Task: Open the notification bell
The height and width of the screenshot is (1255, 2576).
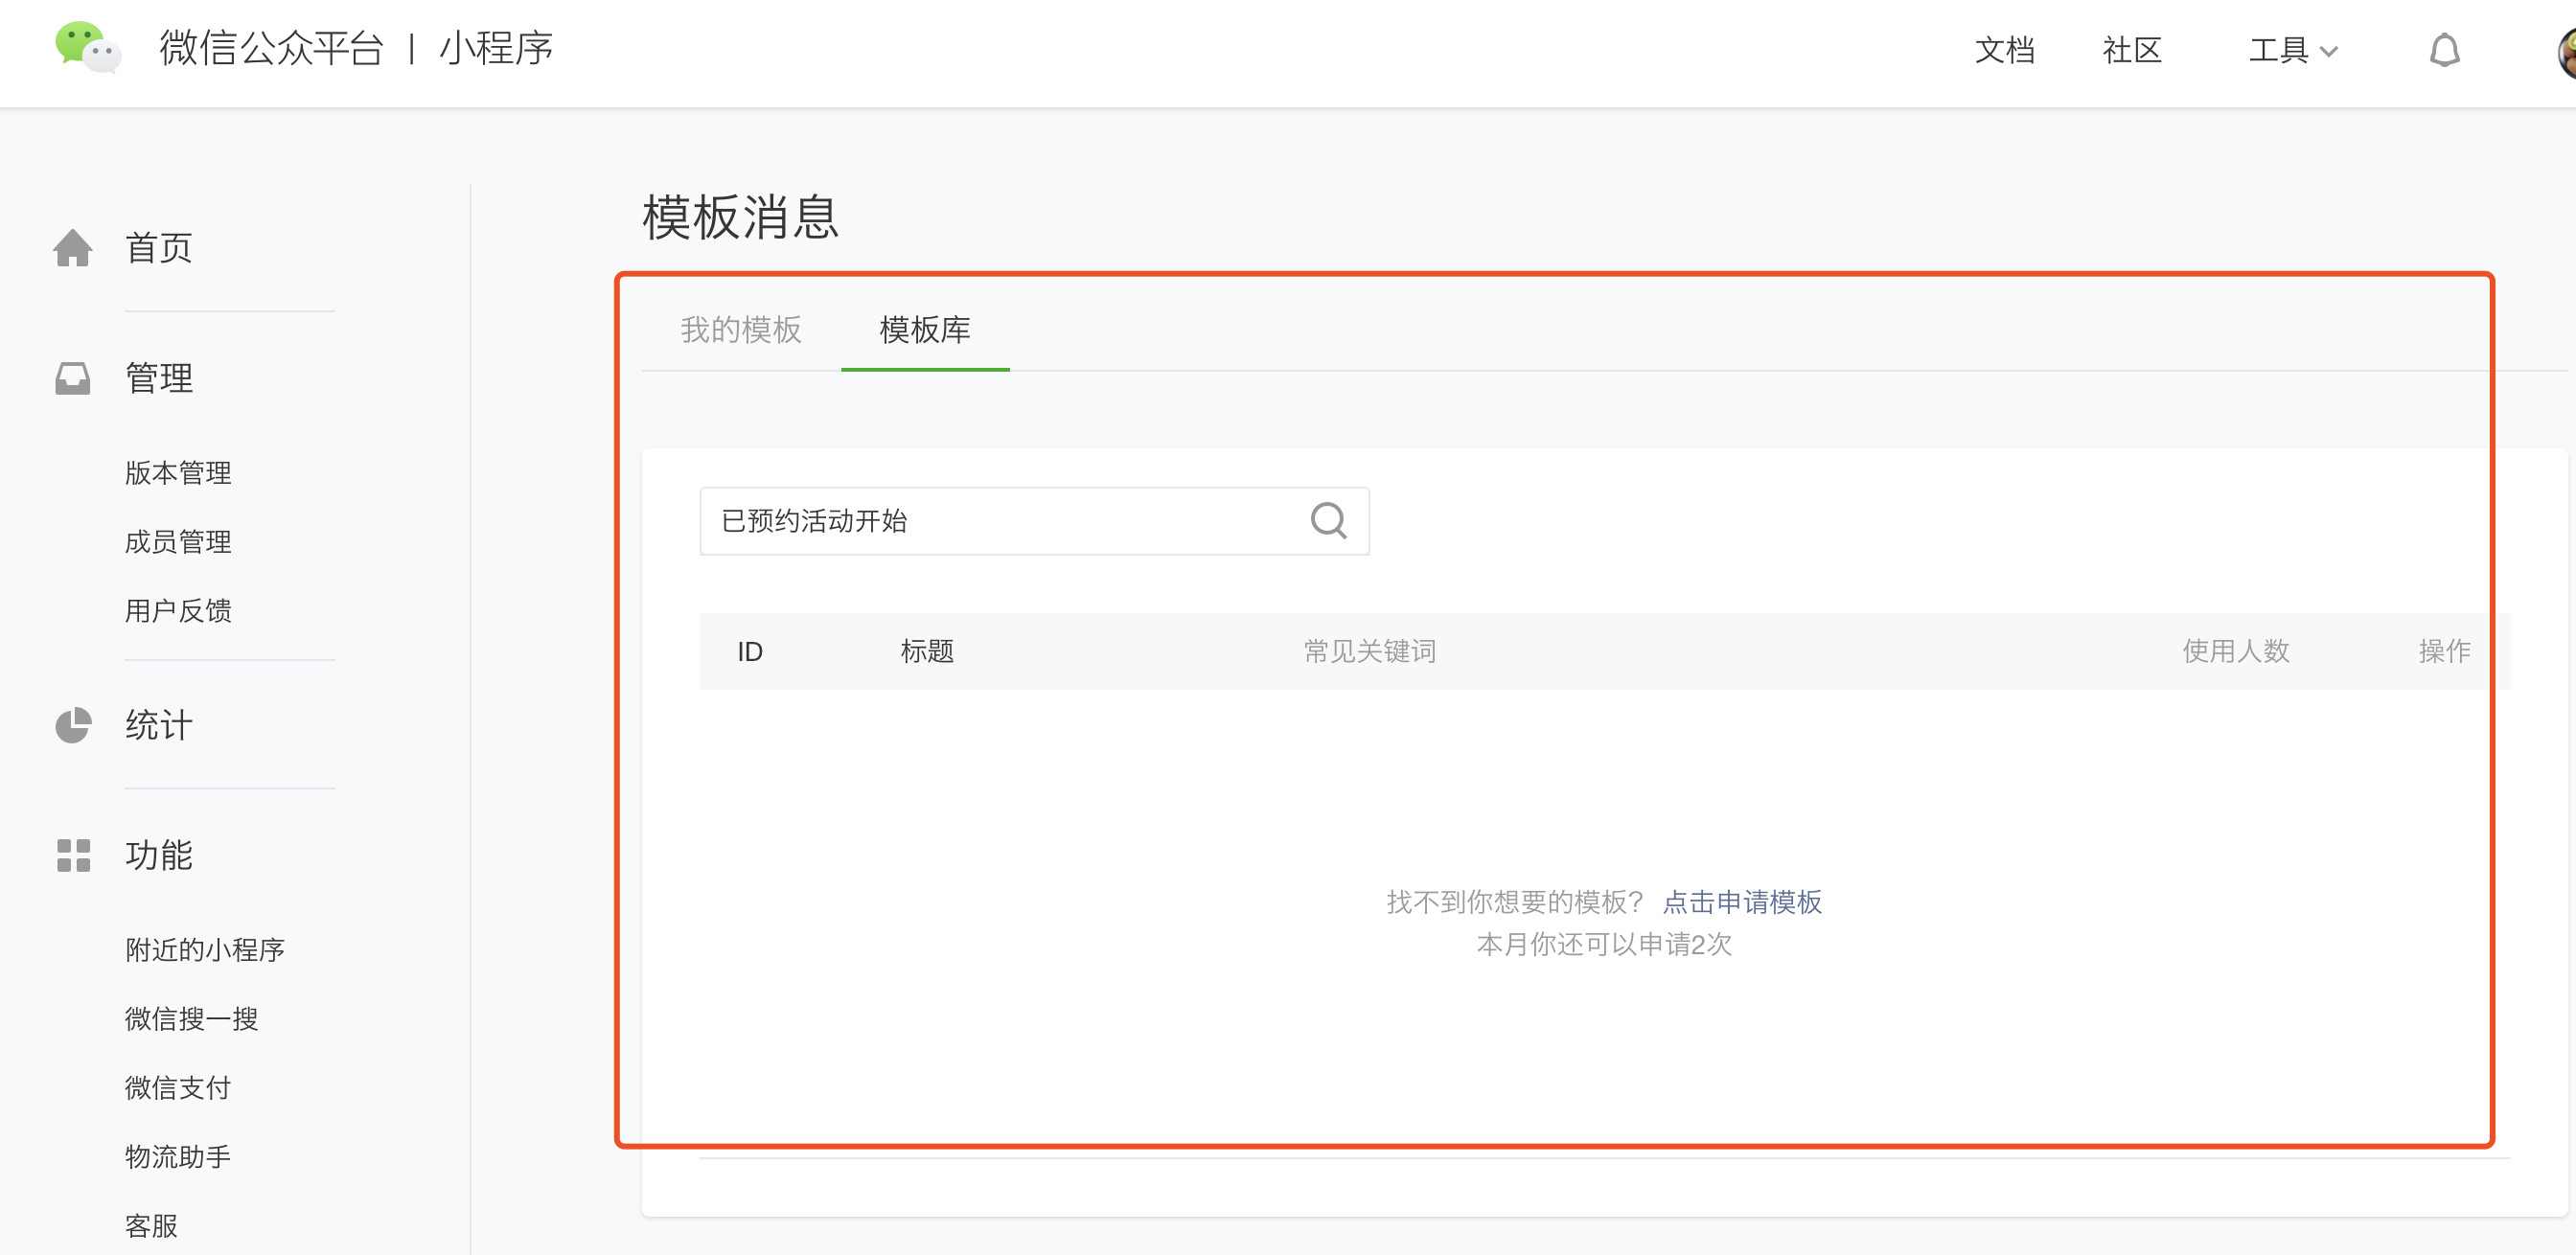Action: [x=2444, y=50]
